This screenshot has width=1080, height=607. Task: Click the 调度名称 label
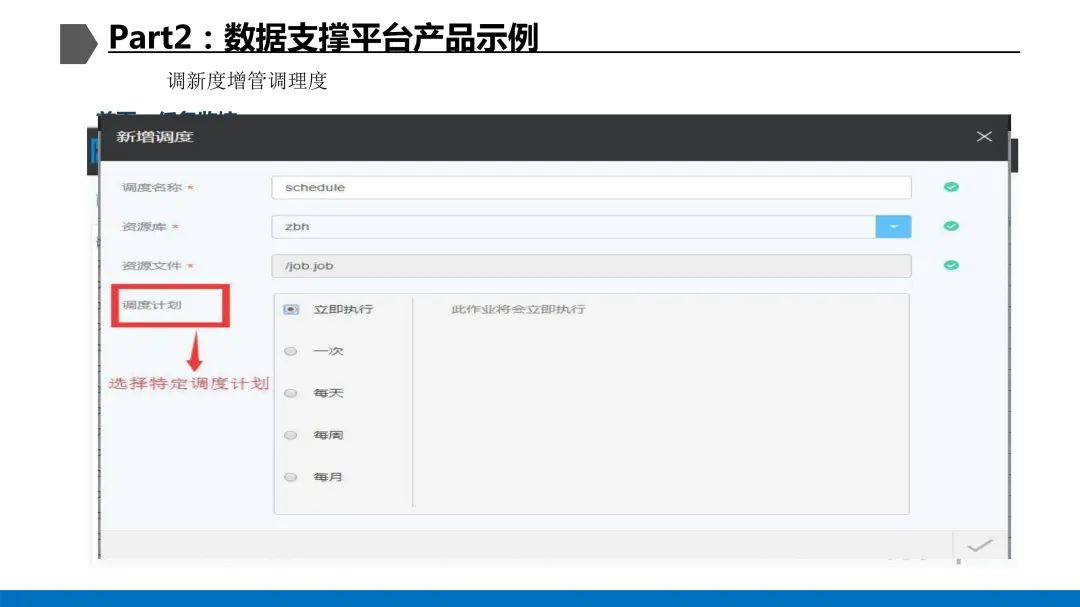point(152,187)
